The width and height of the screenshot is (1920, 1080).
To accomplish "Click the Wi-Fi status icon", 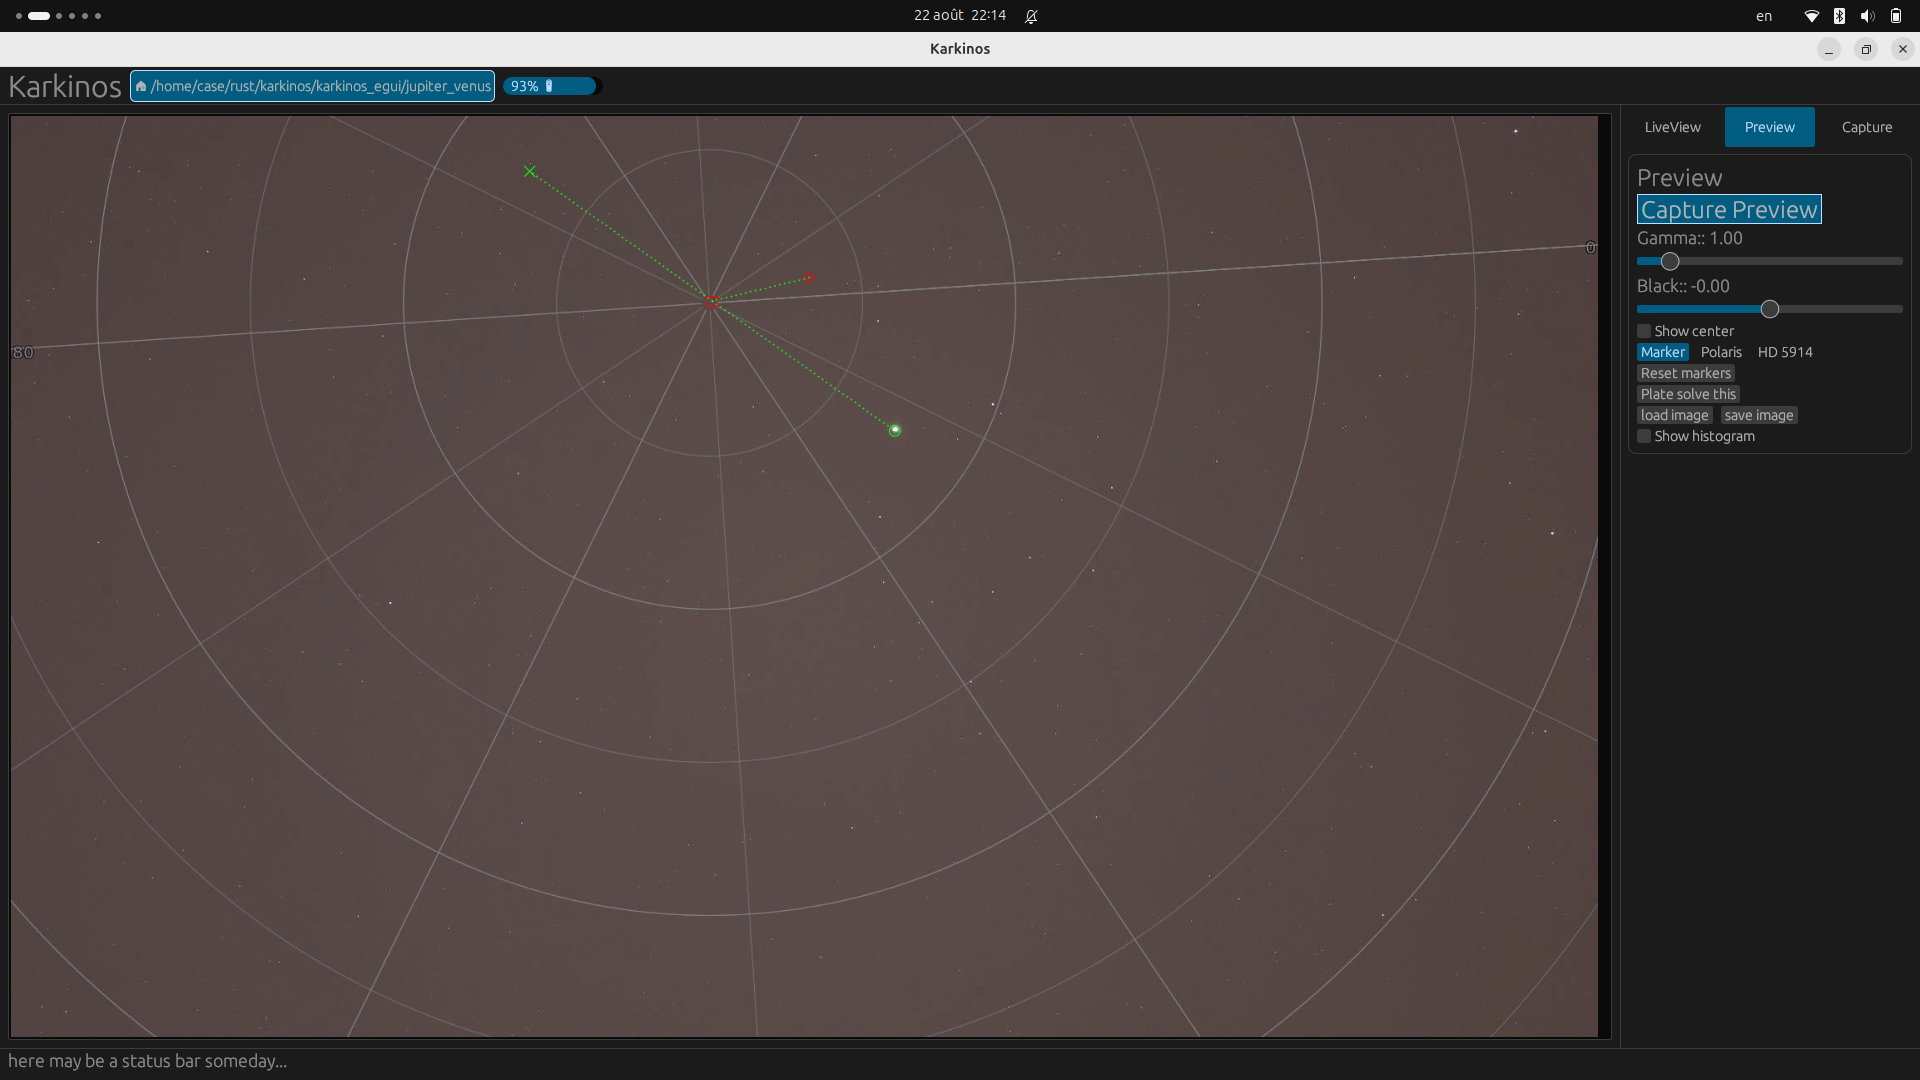I will click(x=1811, y=16).
